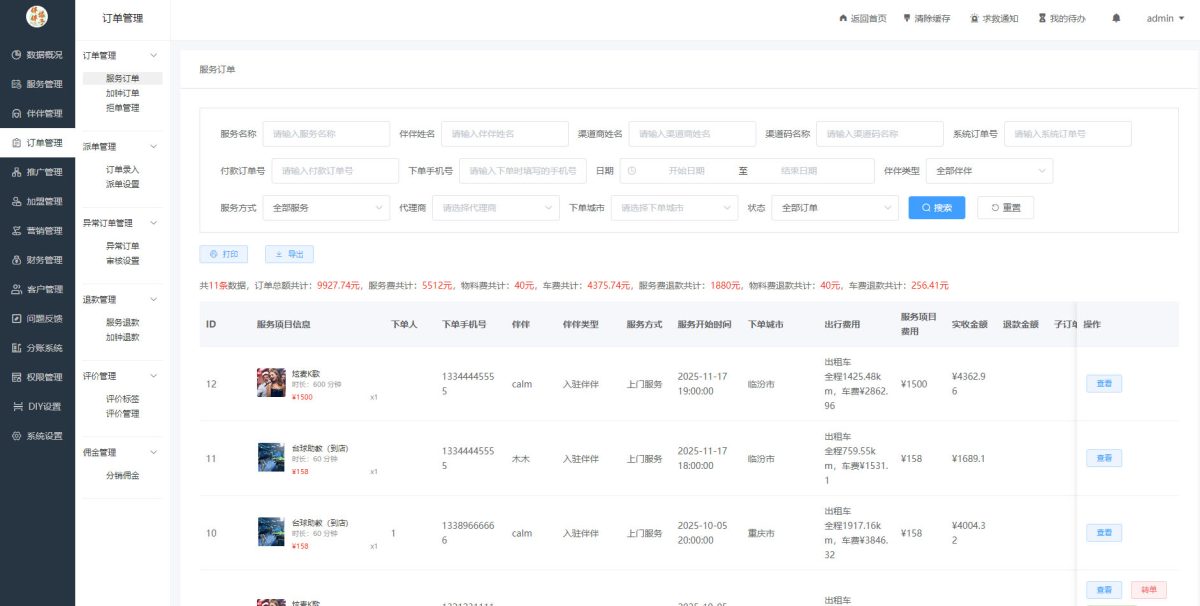The image size is (1200, 606).
Task: Select 加钟订单 in the submenu
Action: coord(123,93)
